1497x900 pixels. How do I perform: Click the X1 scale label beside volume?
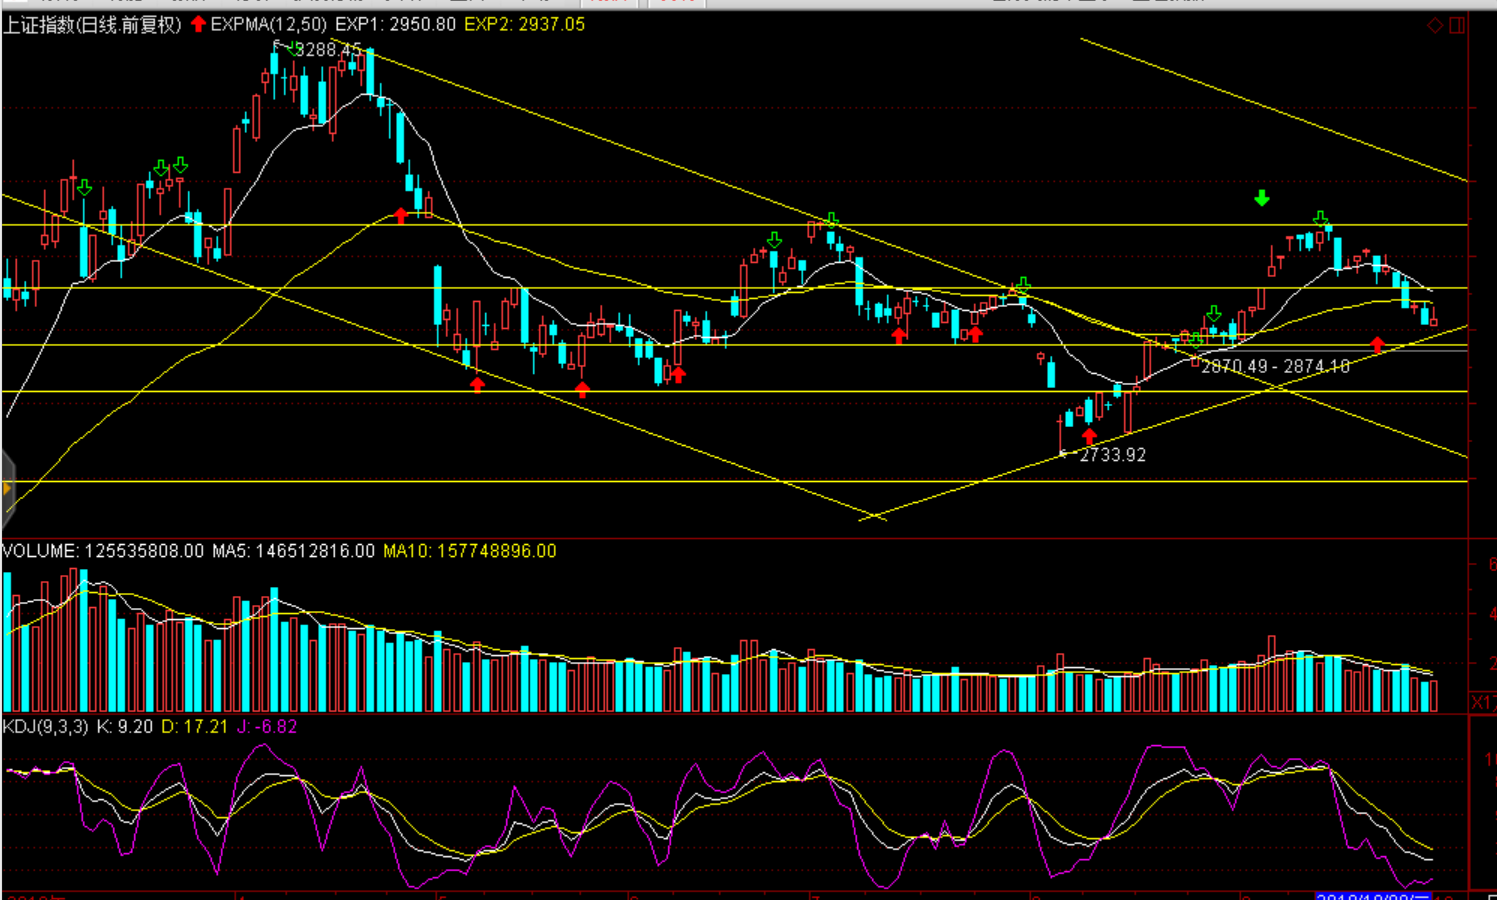coord(1482,702)
